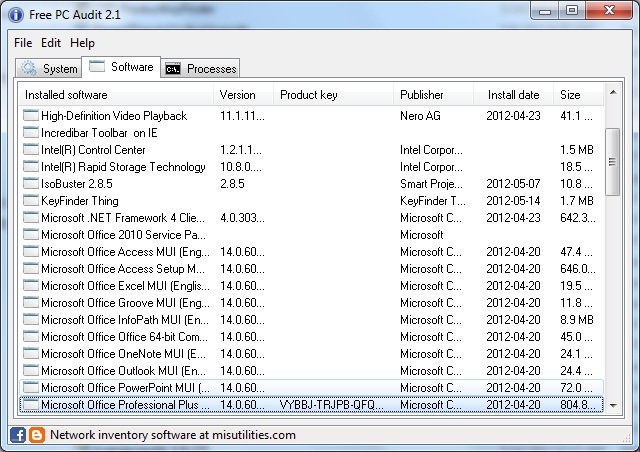Sort by Publisher column header
640x452 pixels.
point(433,95)
